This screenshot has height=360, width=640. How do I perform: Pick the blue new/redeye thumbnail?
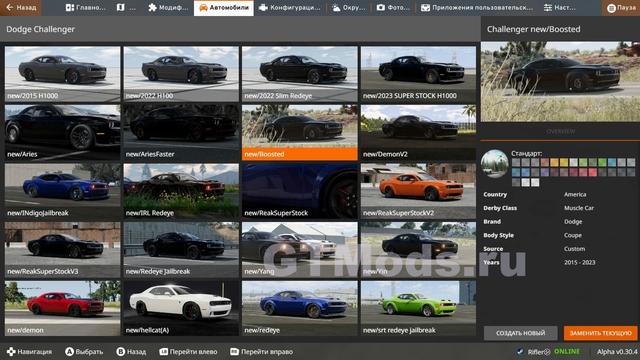pyautogui.click(x=300, y=308)
